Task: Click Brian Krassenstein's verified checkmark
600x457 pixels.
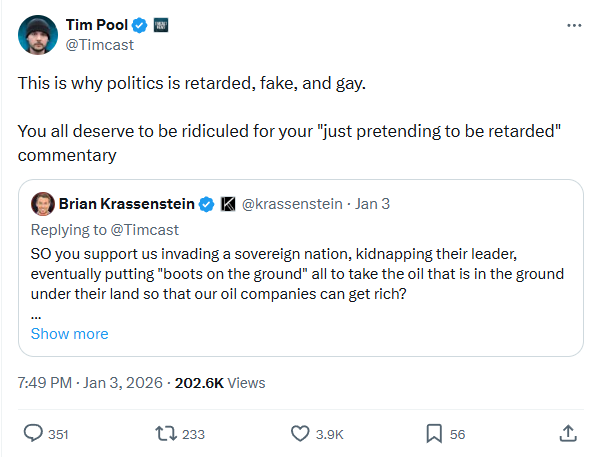Action: pos(207,204)
